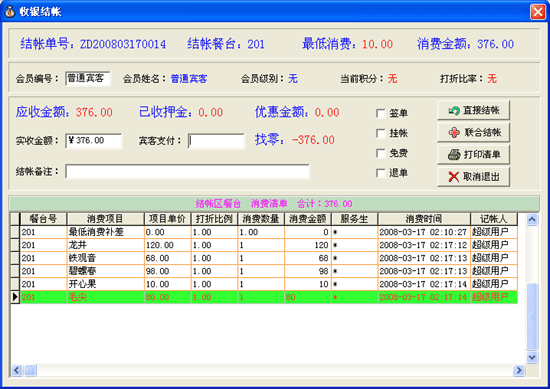Click the printer icon on 打印清单

click(454, 155)
